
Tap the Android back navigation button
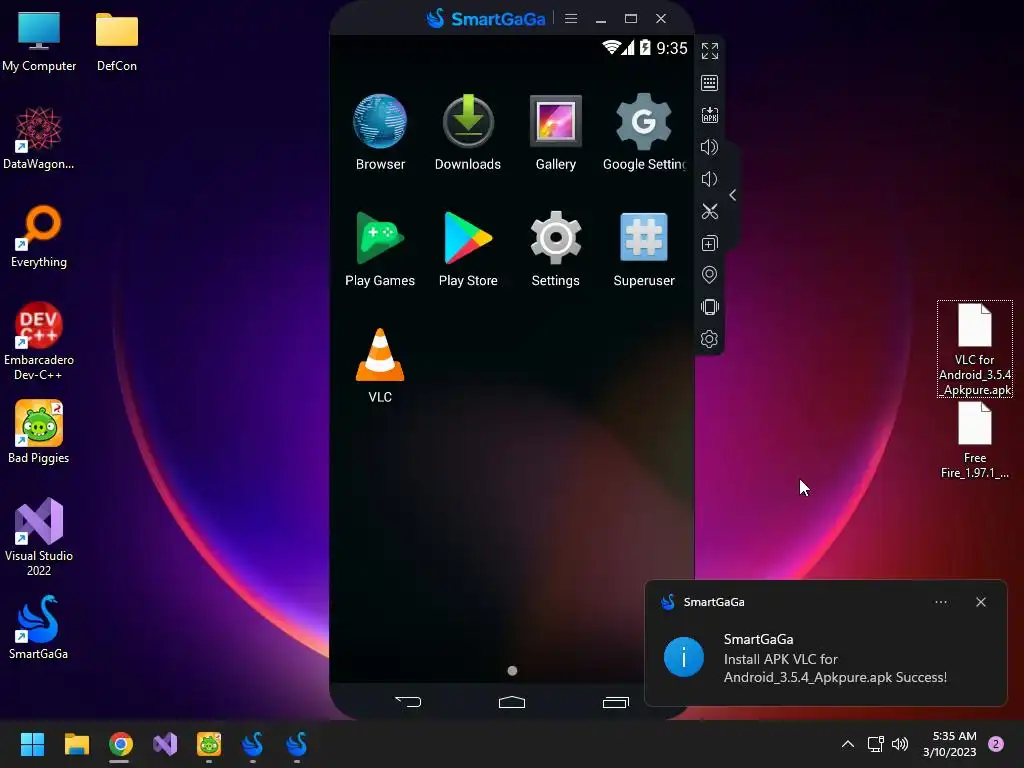click(x=409, y=702)
